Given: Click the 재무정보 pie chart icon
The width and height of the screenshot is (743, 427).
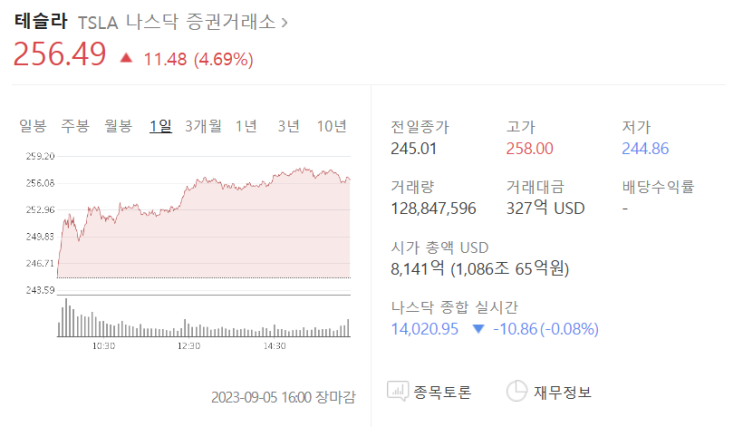Looking at the screenshot, I should tap(517, 391).
